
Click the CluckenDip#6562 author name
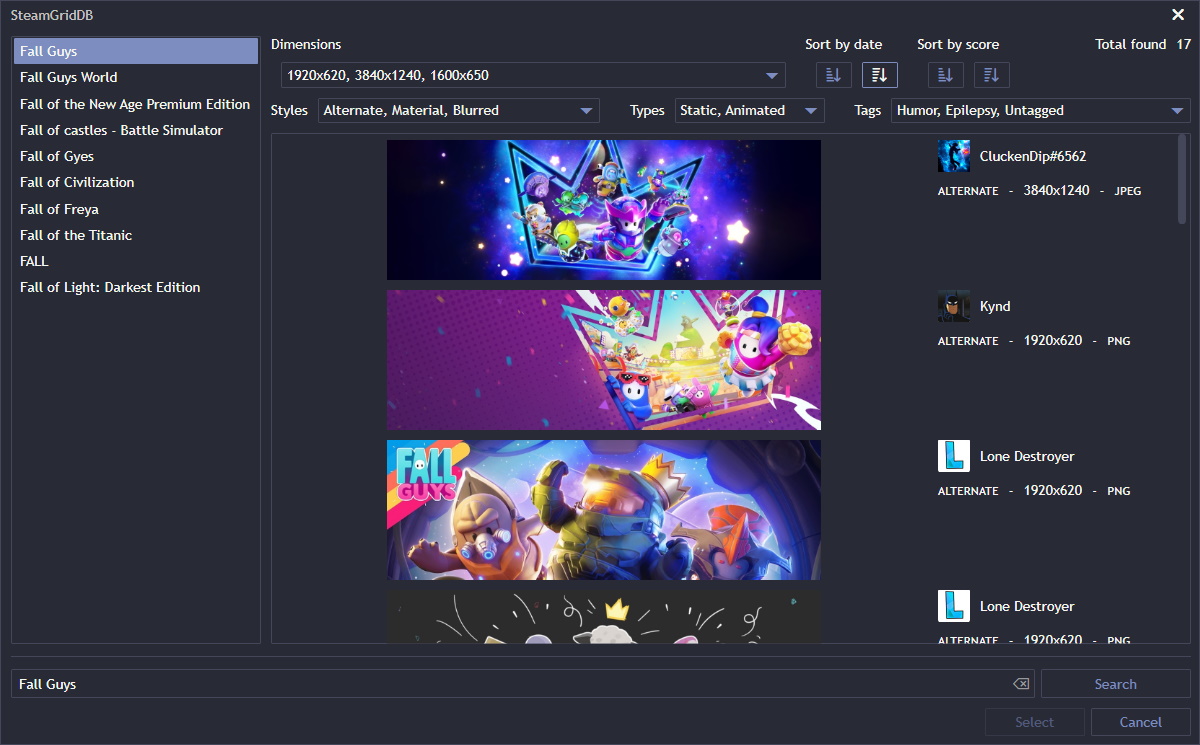tap(1033, 156)
